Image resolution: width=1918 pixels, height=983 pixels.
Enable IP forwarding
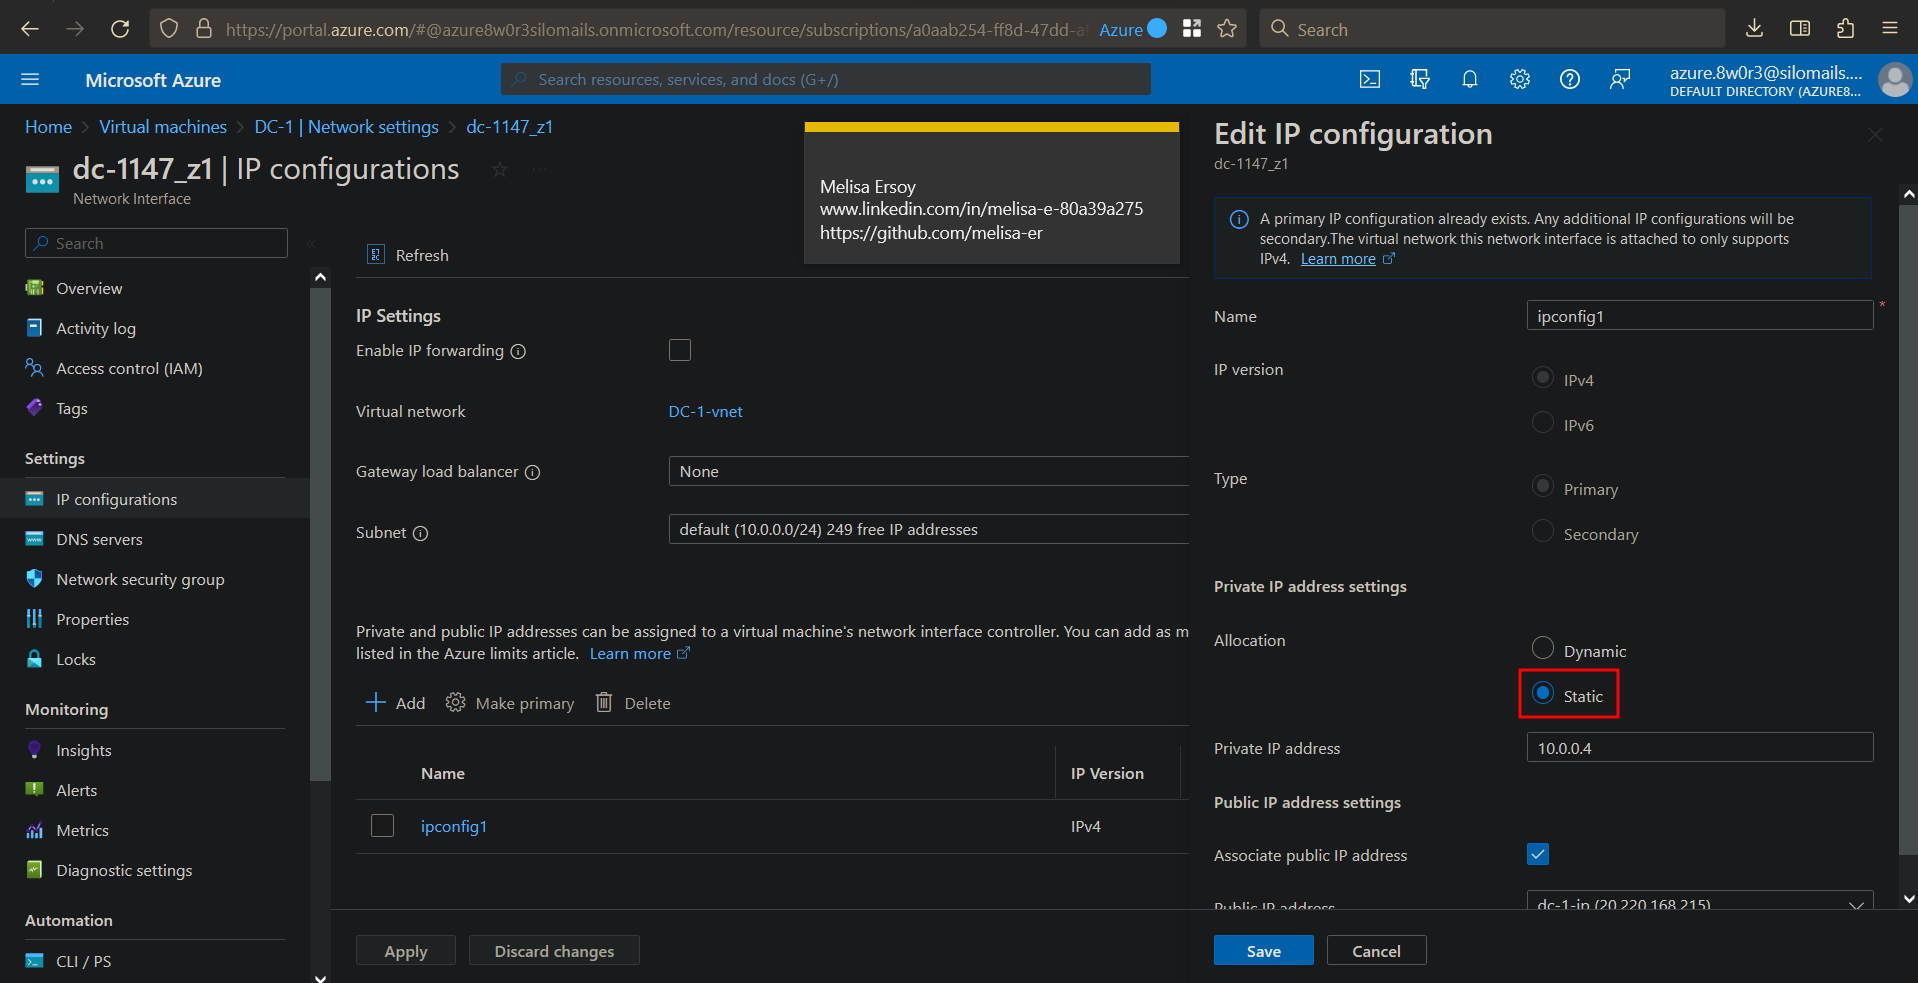(680, 350)
